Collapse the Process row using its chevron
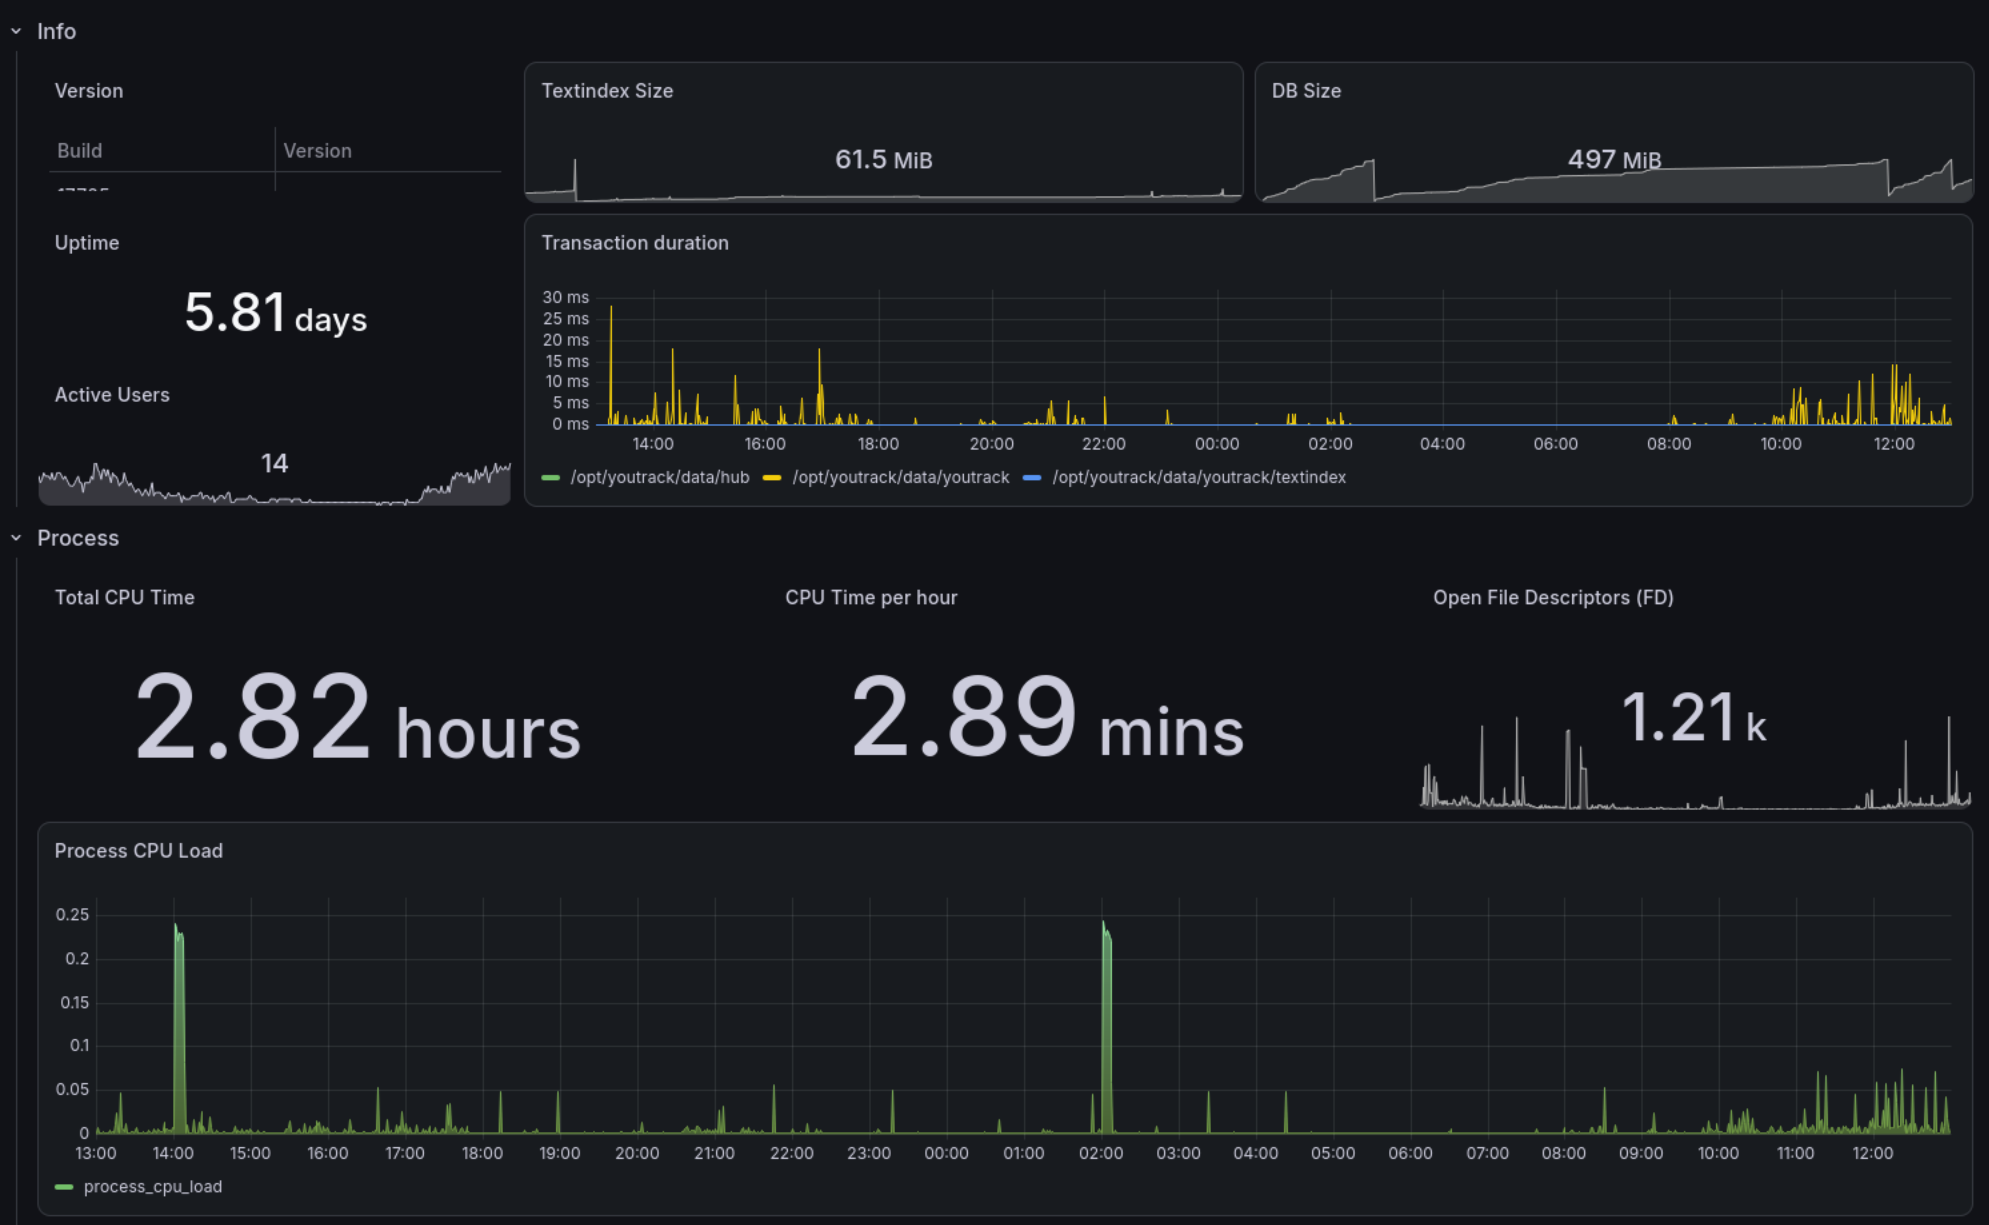This screenshot has height=1225, width=1989. pyautogui.click(x=16, y=538)
